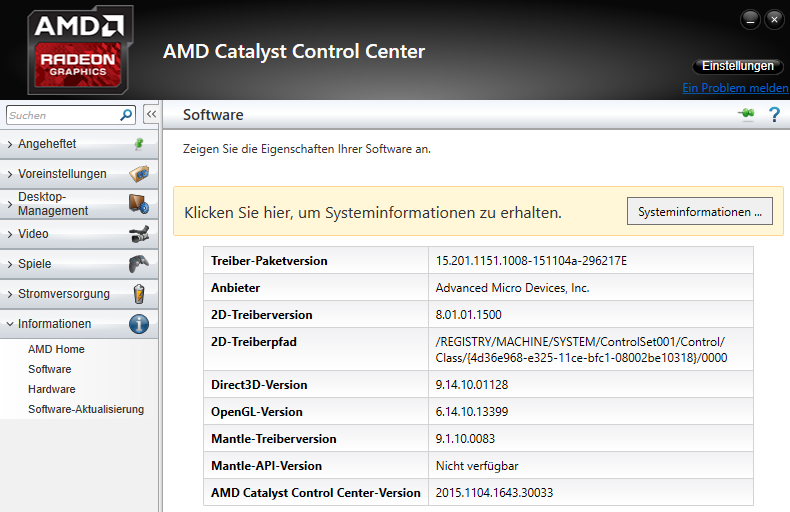The width and height of the screenshot is (790, 512).
Task: Click the Spiele gamepad icon
Action: 139,264
